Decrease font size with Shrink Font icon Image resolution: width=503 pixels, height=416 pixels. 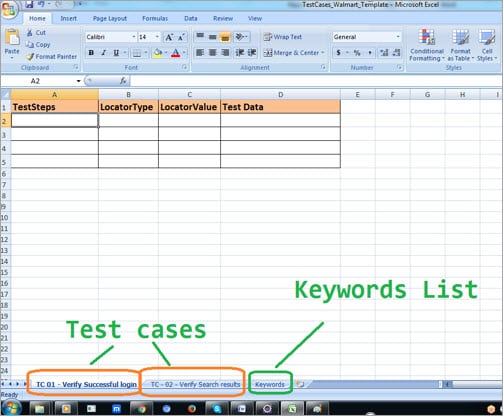coord(181,37)
